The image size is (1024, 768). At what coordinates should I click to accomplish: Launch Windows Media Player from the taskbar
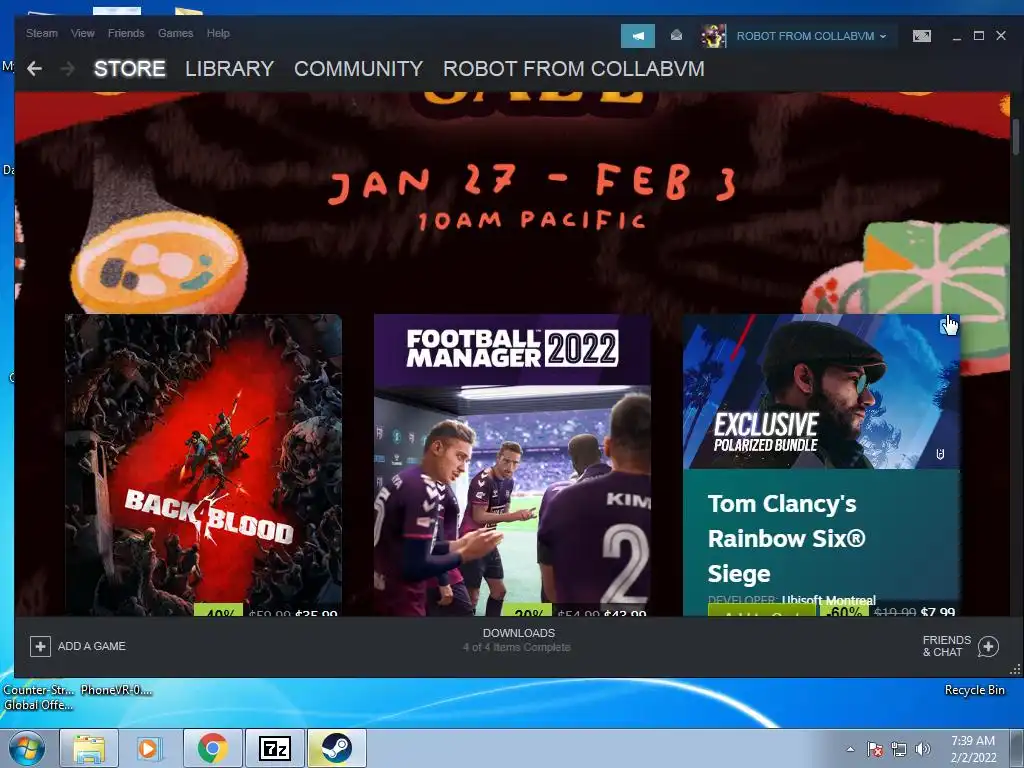click(148, 748)
